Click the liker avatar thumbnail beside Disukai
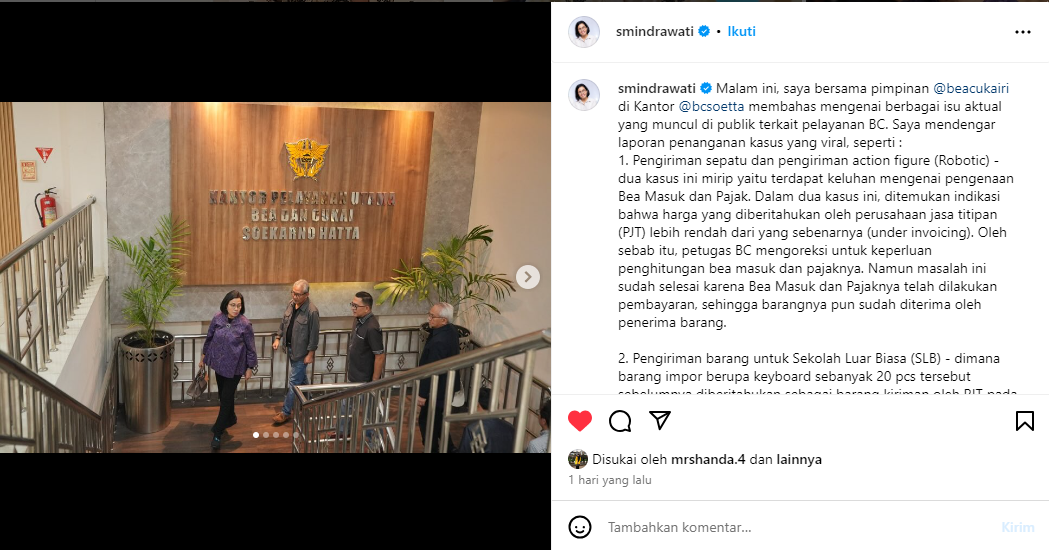The height and width of the screenshot is (550, 1049). click(577, 460)
